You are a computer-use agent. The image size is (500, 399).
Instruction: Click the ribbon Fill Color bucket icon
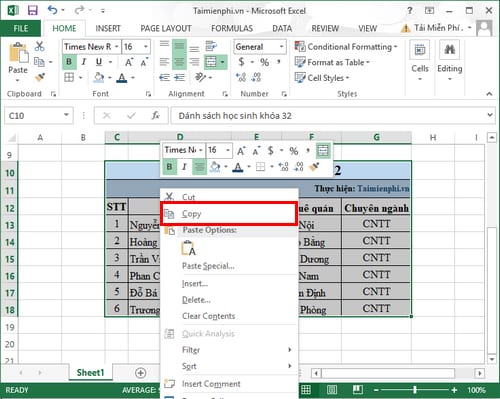pyautogui.click(x=99, y=77)
